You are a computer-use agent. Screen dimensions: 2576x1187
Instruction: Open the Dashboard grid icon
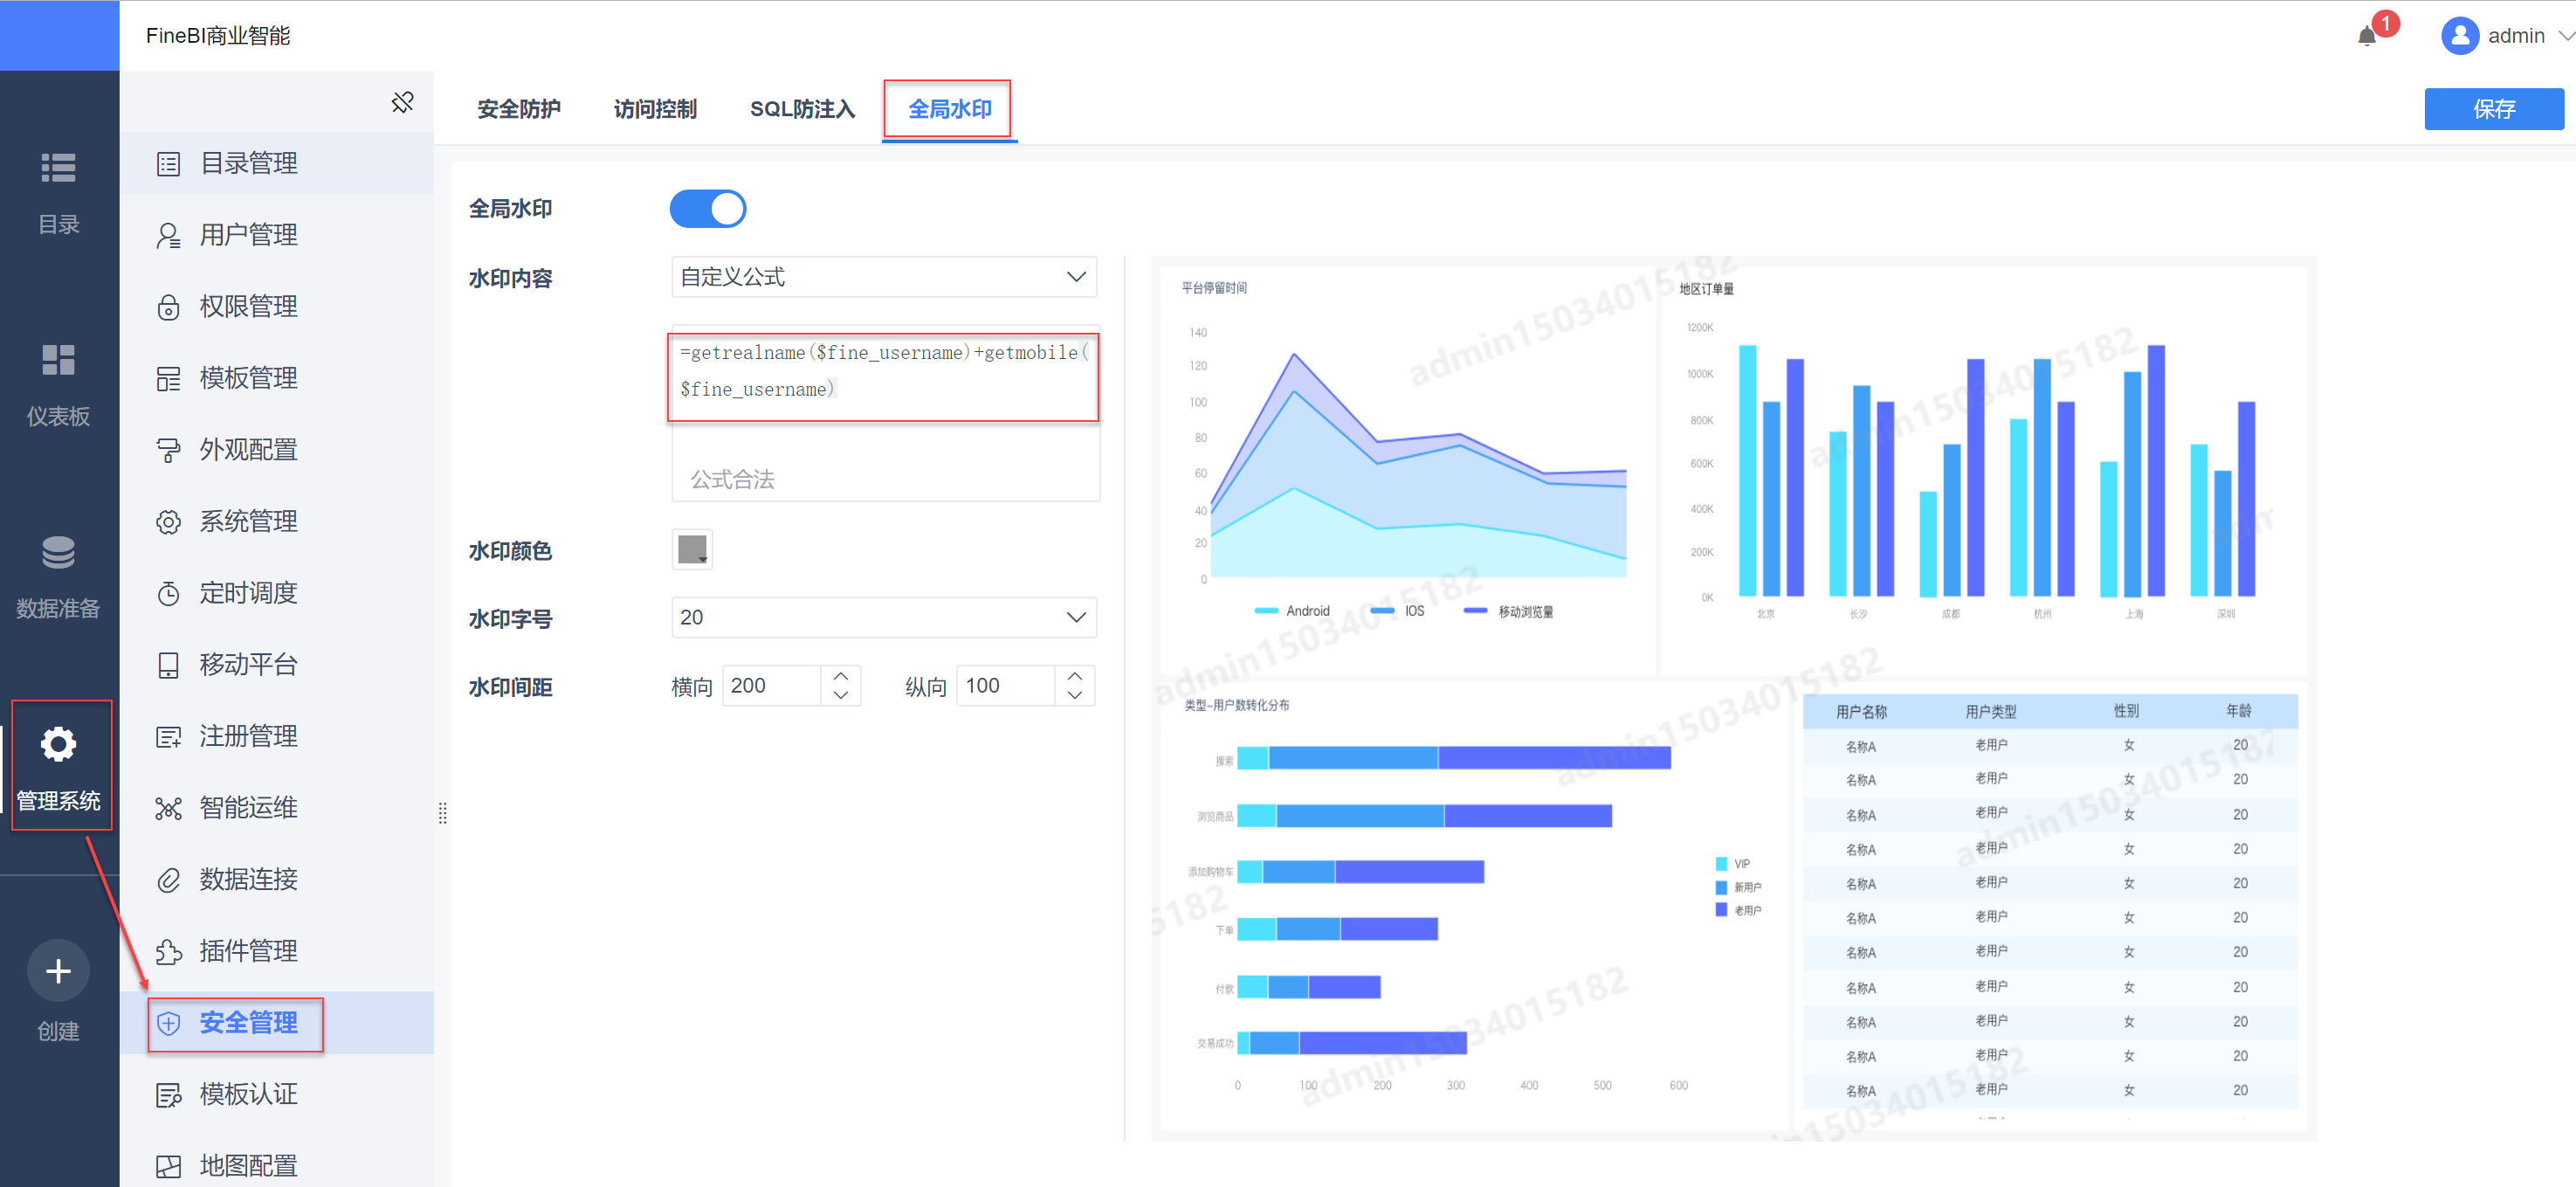58,360
